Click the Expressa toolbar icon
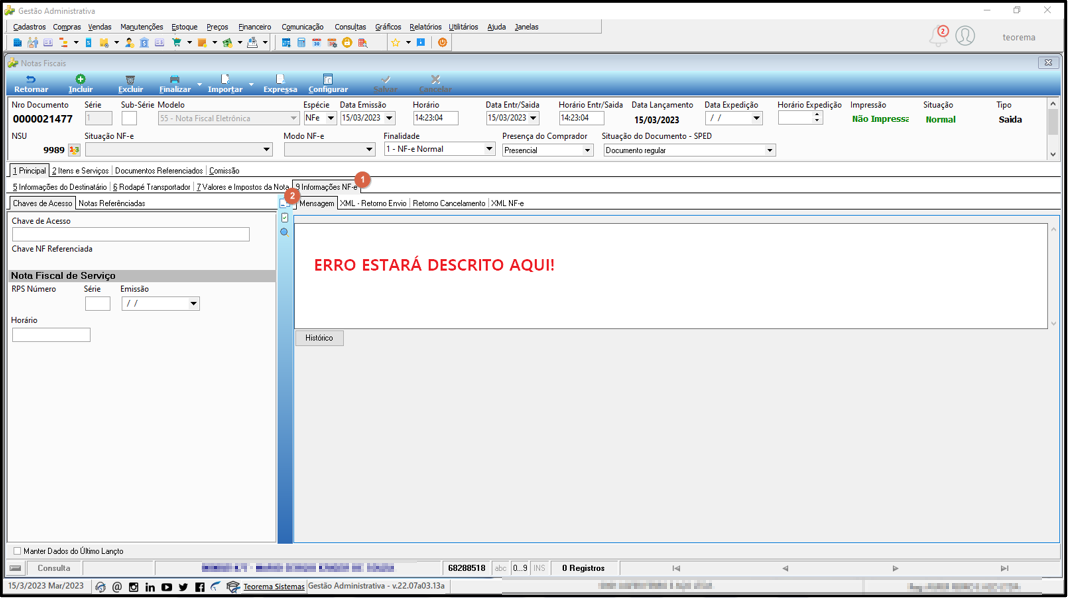Image resolution: width=1068 pixels, height=598 pixels. [280, 80]
